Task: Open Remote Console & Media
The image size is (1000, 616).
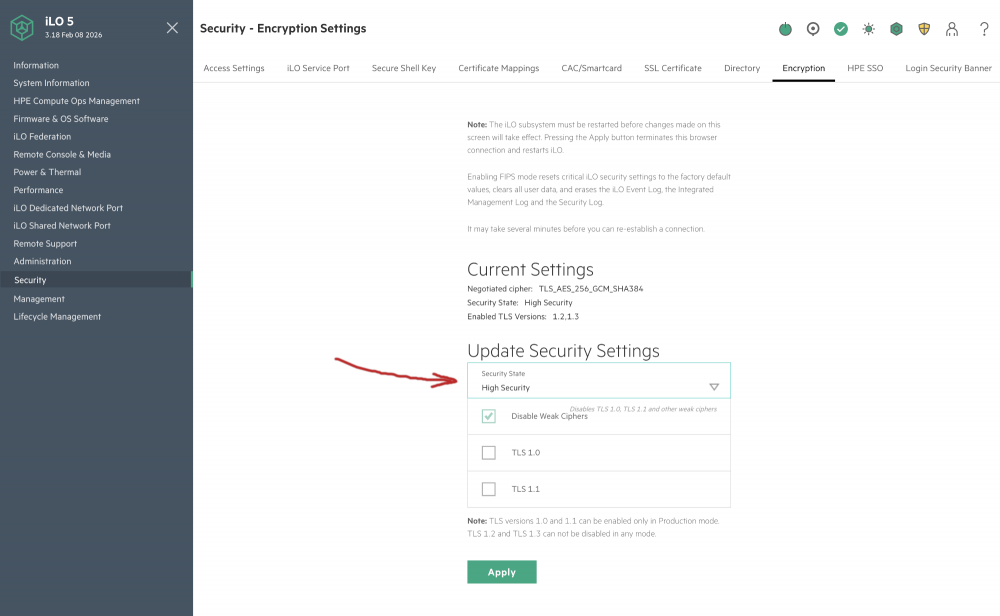Action: (62, 154)
